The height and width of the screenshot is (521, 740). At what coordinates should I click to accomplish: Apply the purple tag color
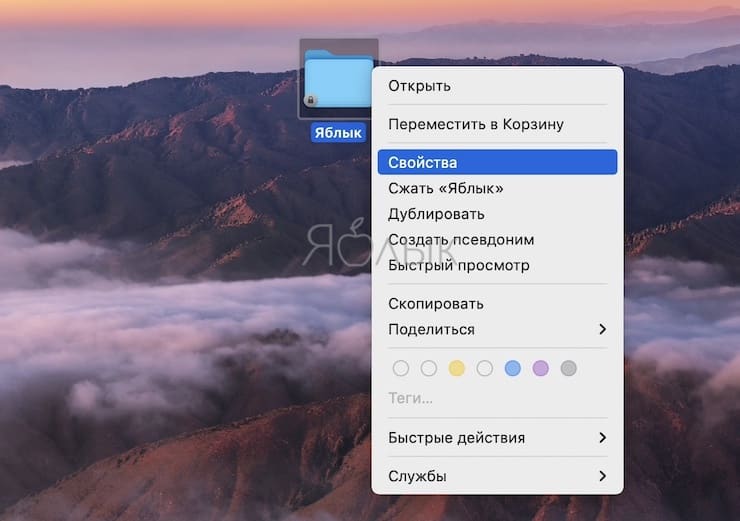(540, 368)
